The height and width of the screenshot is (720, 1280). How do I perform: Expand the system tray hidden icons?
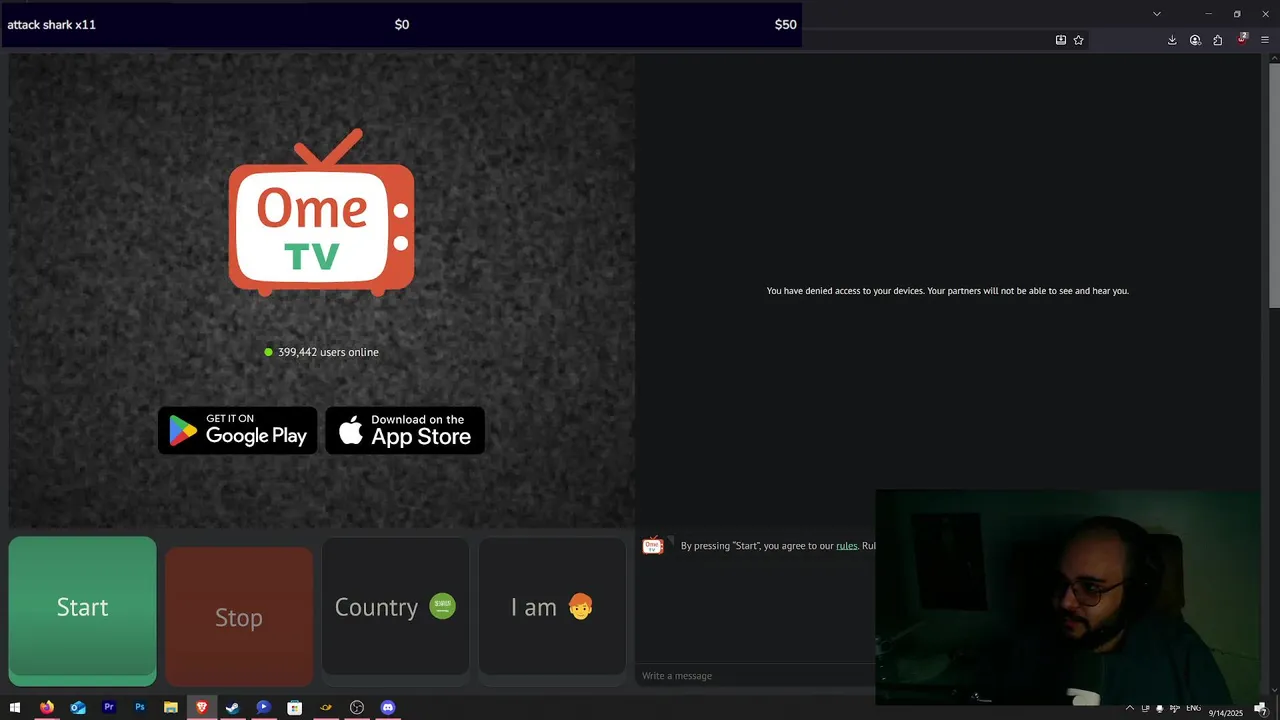(x=1130, y=708)
